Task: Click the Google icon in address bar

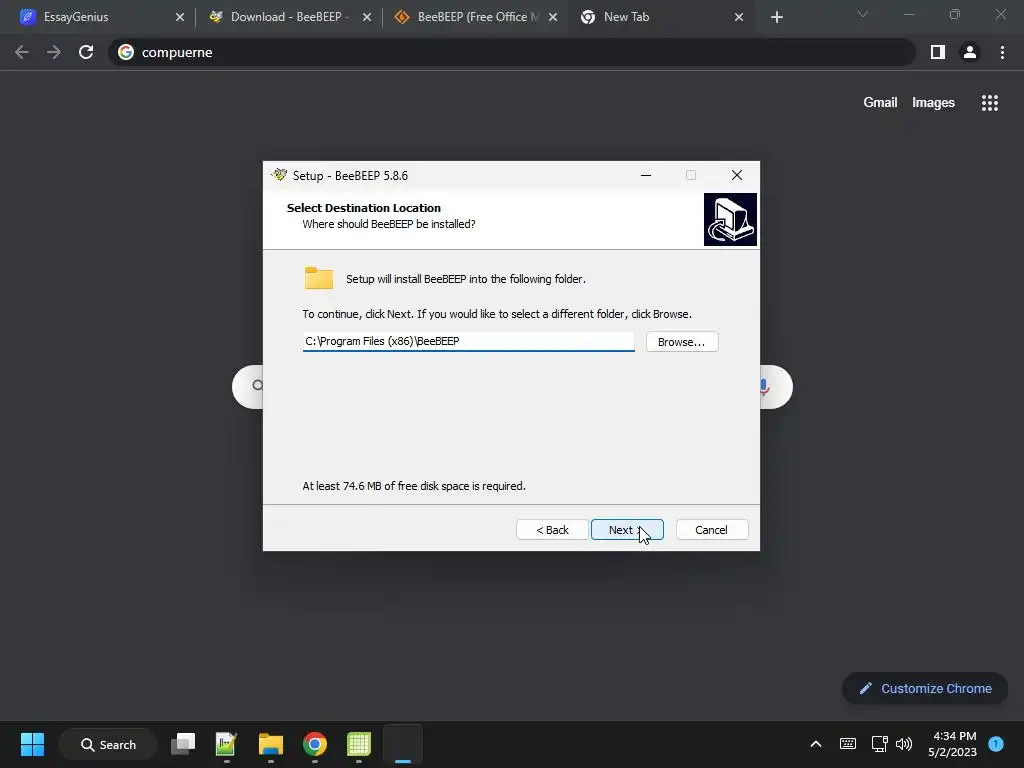Action: [126, 52]
